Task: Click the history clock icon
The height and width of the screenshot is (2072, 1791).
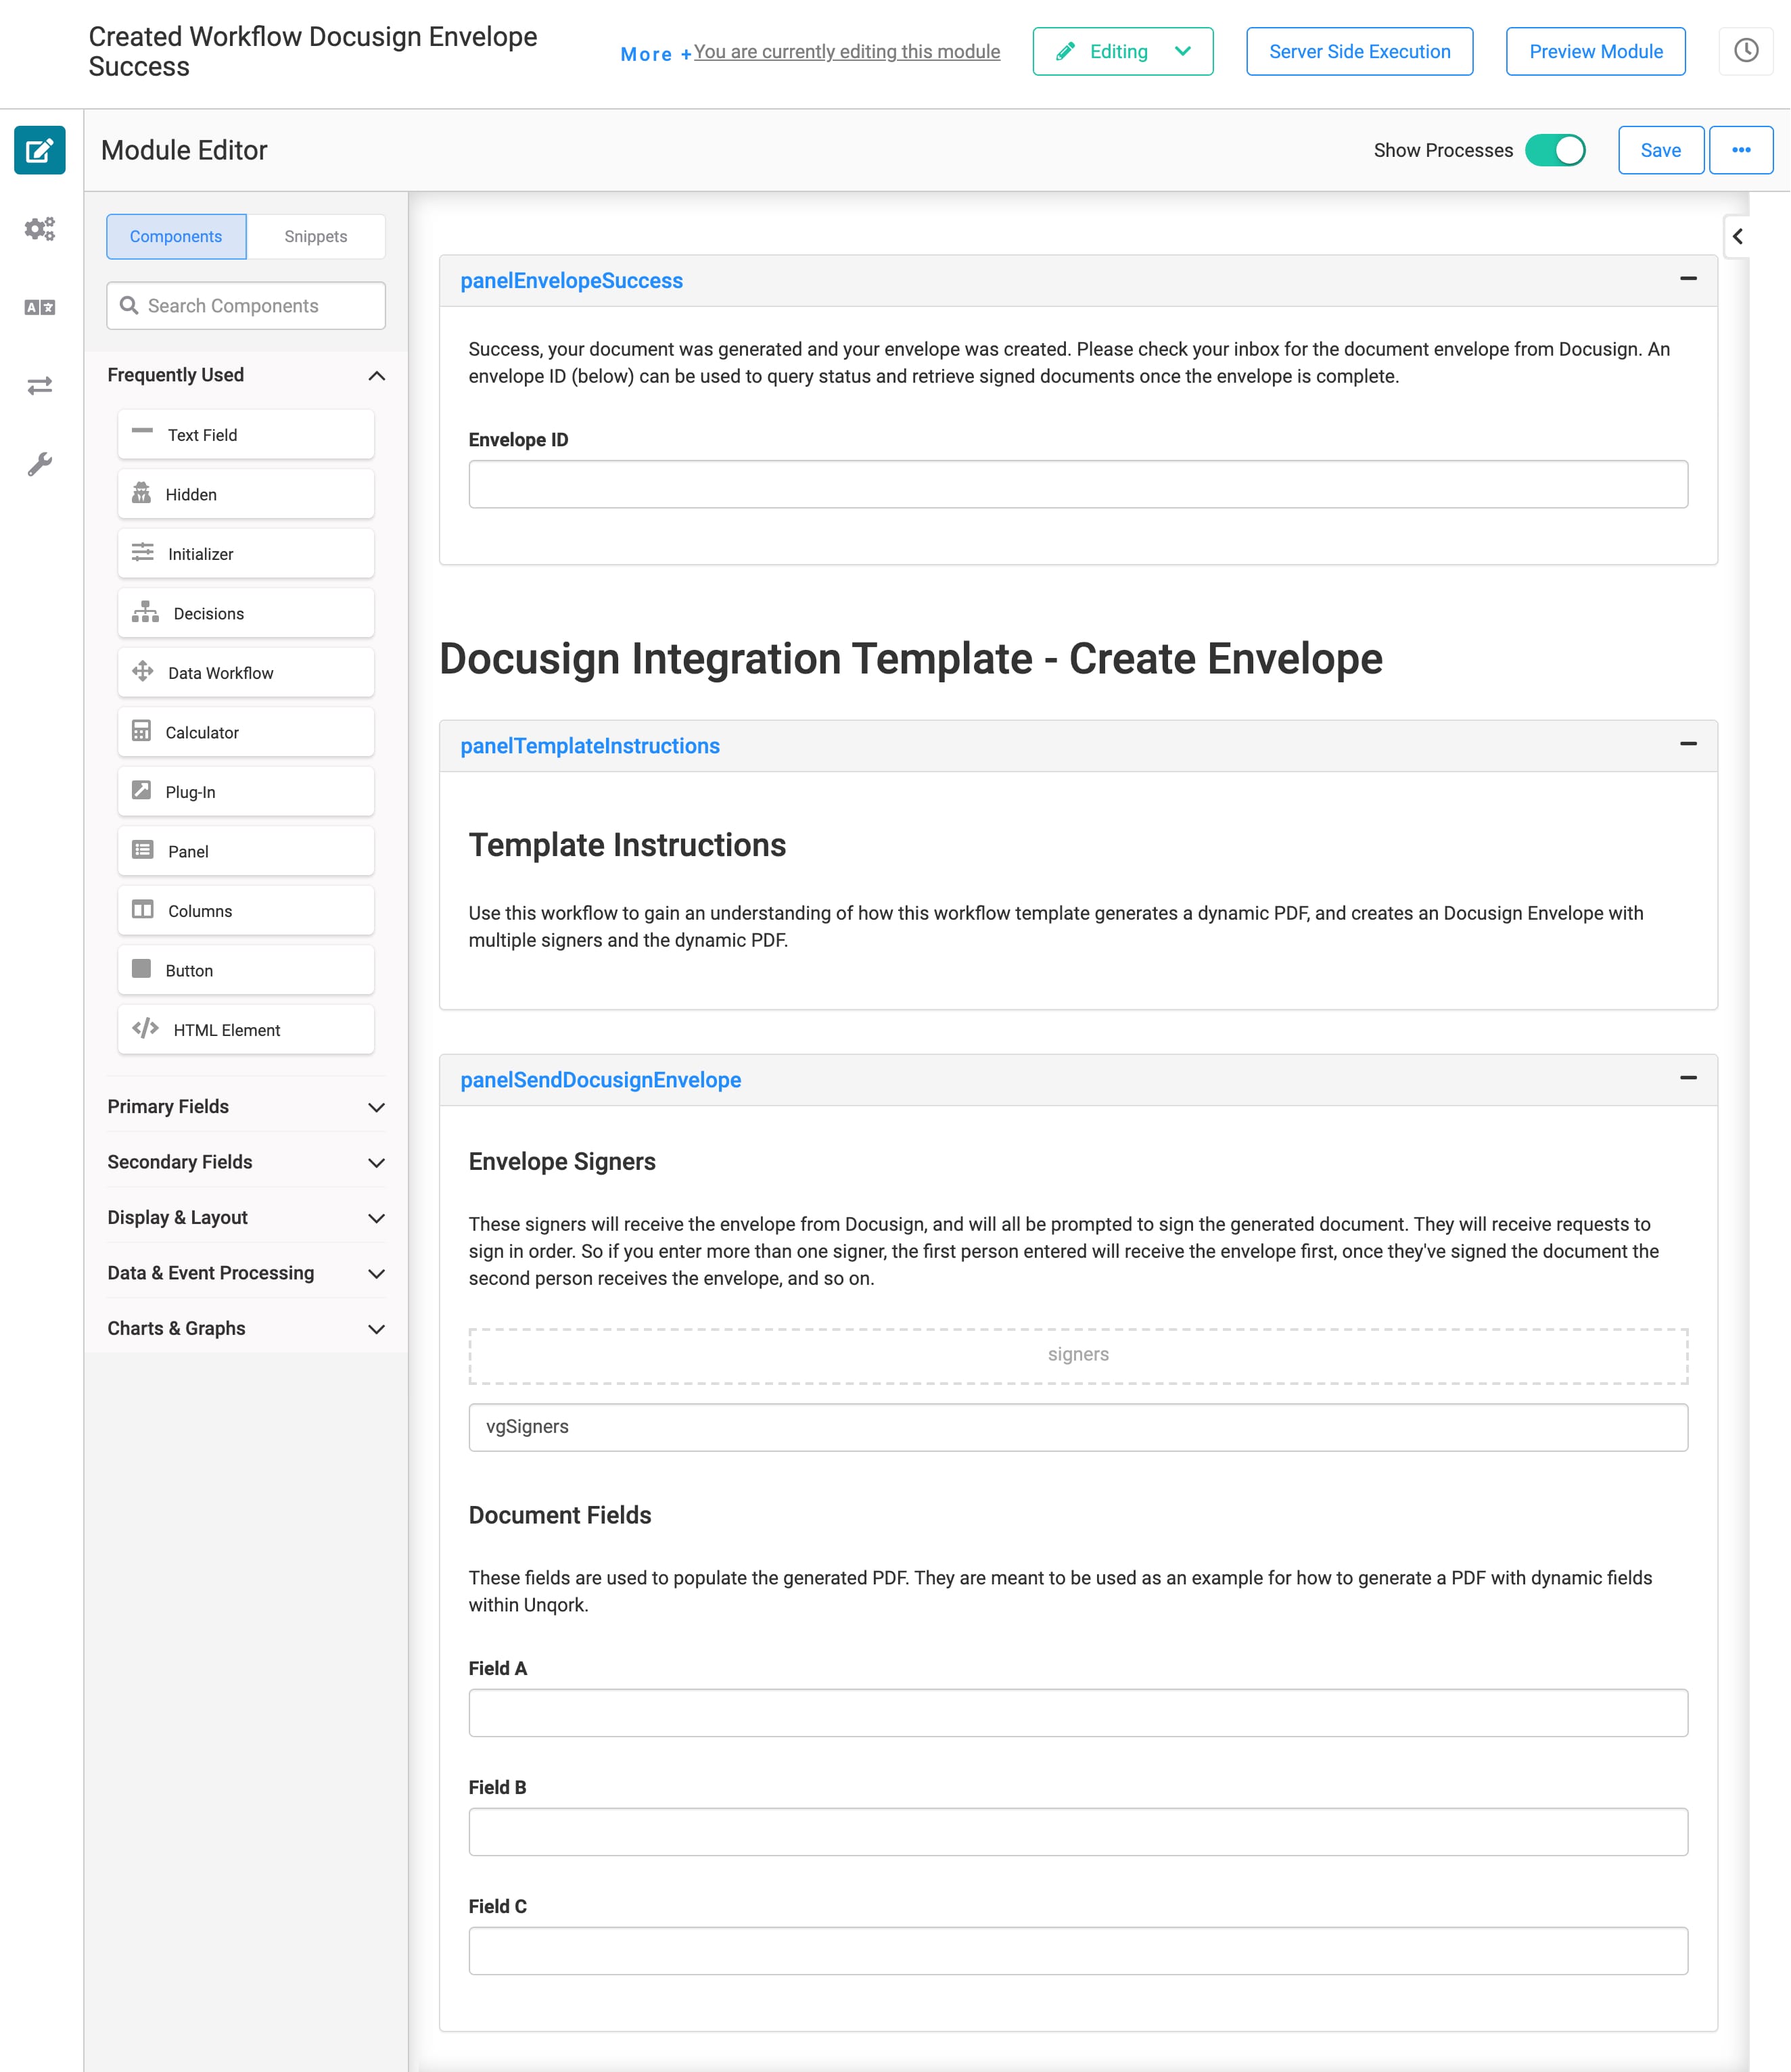Action: (x=1746, y=51)
